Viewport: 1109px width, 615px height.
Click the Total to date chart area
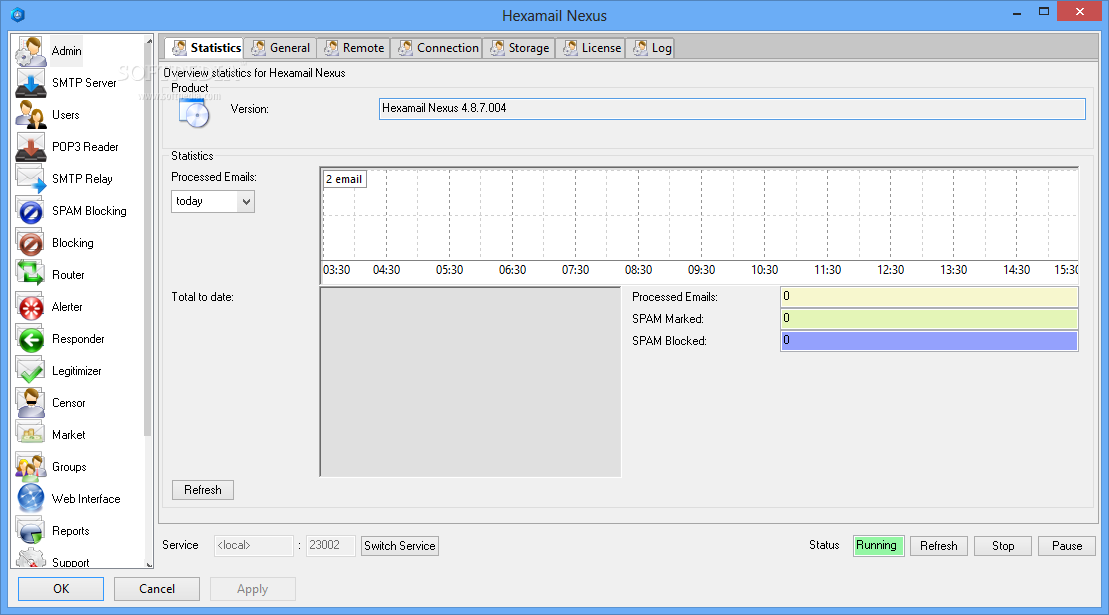coord(470,382)
